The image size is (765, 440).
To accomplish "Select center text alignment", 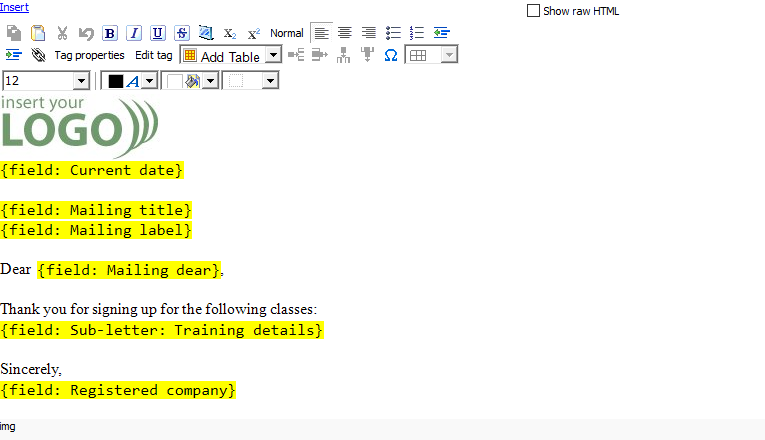I will tap(345, 33).
